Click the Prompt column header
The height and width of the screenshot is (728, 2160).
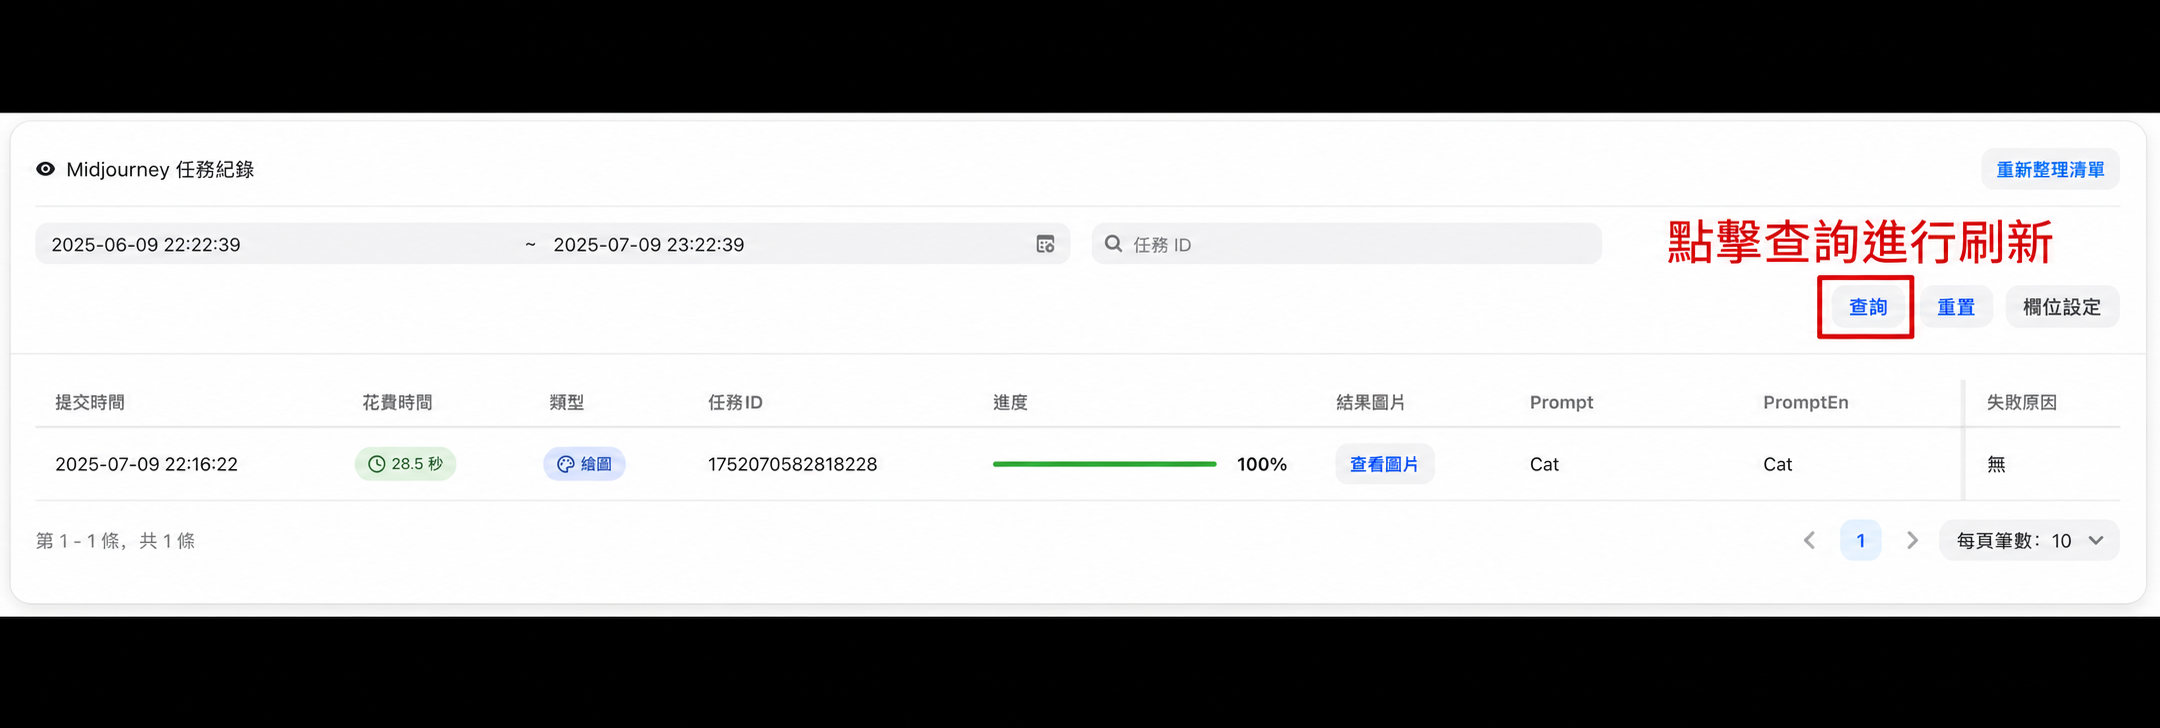(x=1561, y=402)
